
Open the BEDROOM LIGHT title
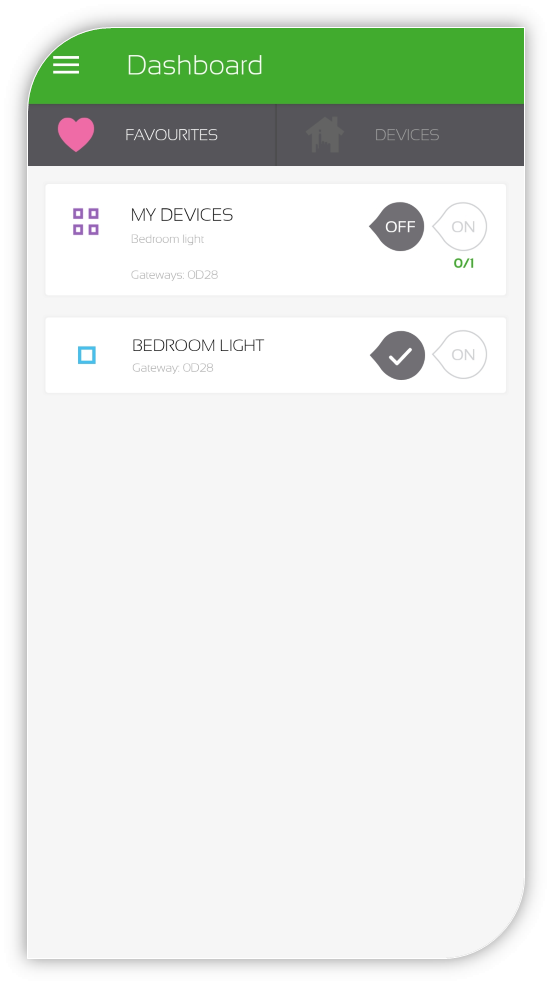click(198, 345)
